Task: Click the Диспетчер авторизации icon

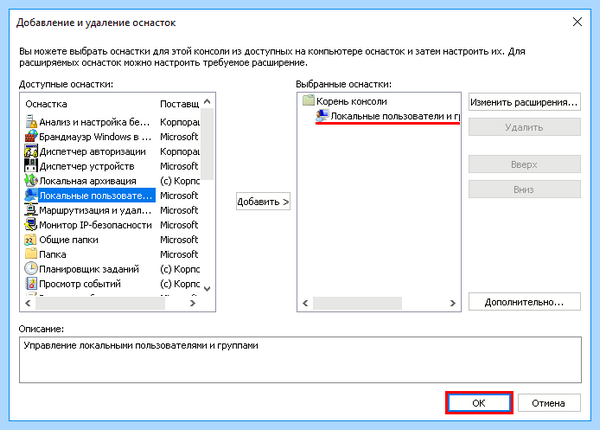Action: coord(31,151)
